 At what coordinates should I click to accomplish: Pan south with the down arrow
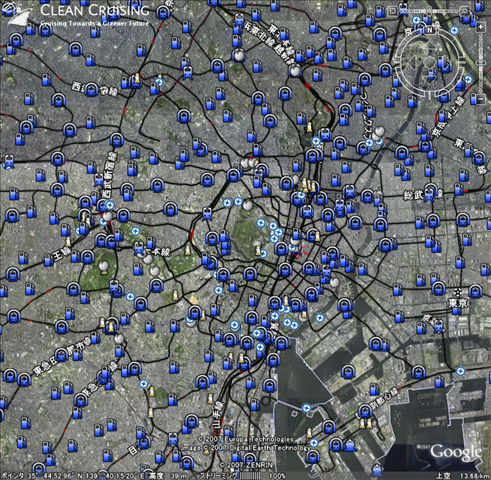click(x=430, y=79)
